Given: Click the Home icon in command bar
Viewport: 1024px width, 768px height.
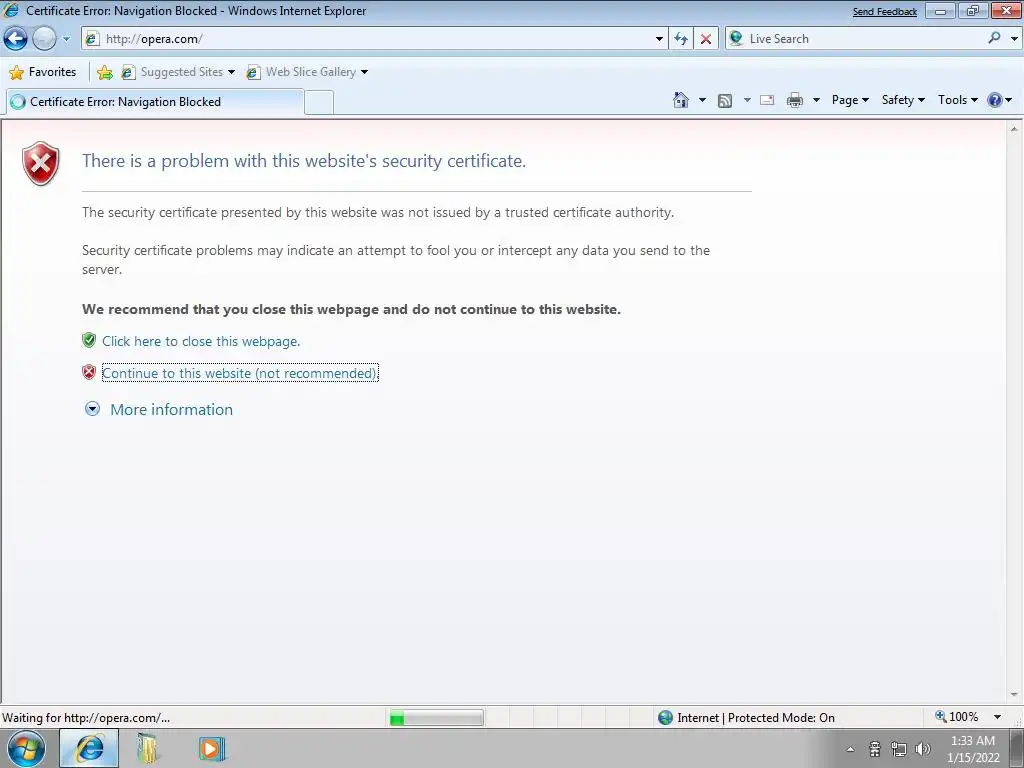Looking at the screenshot, I should (x=680, y=100).
